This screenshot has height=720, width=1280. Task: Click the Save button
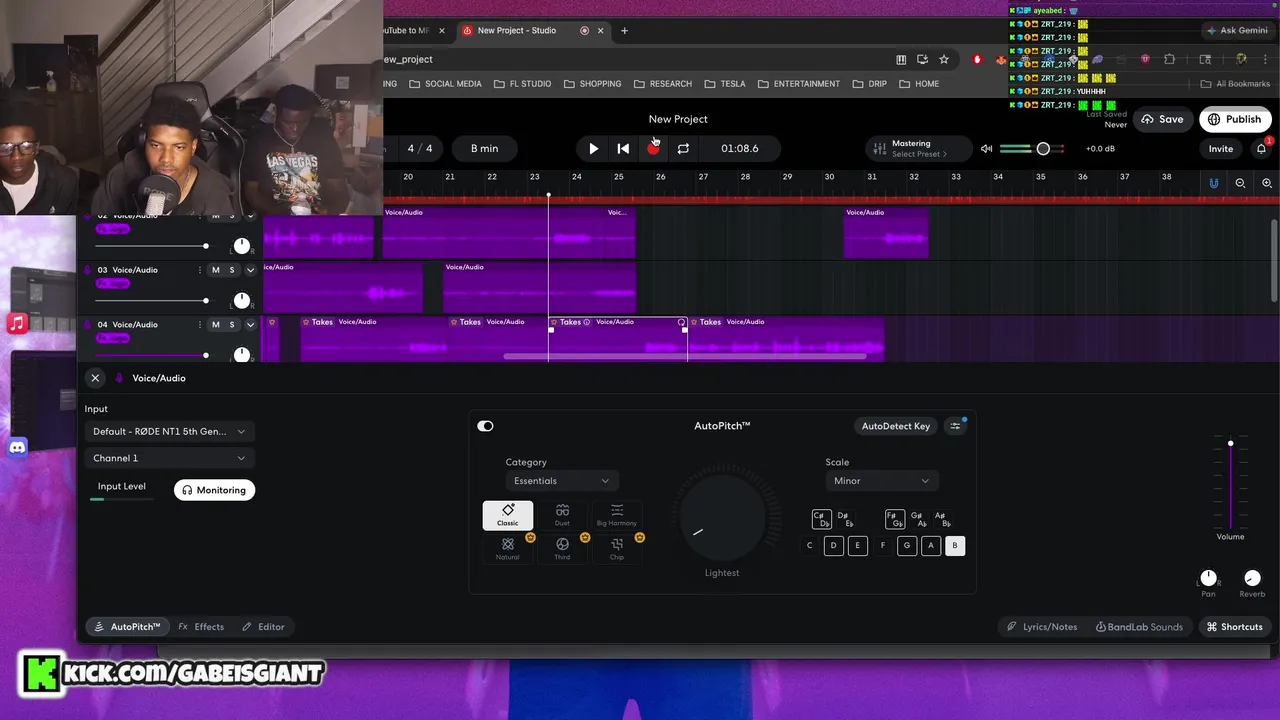point(1163,119)
